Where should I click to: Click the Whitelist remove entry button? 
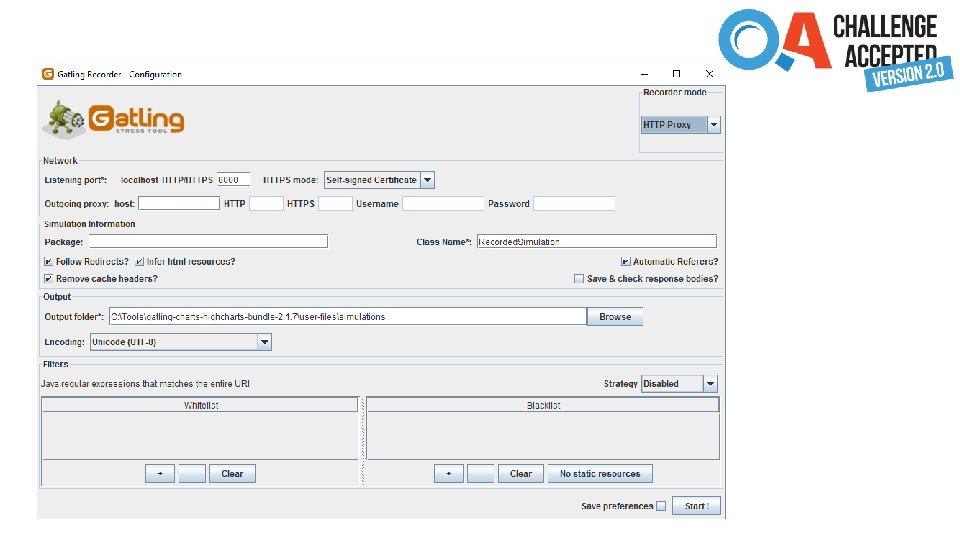192,473
